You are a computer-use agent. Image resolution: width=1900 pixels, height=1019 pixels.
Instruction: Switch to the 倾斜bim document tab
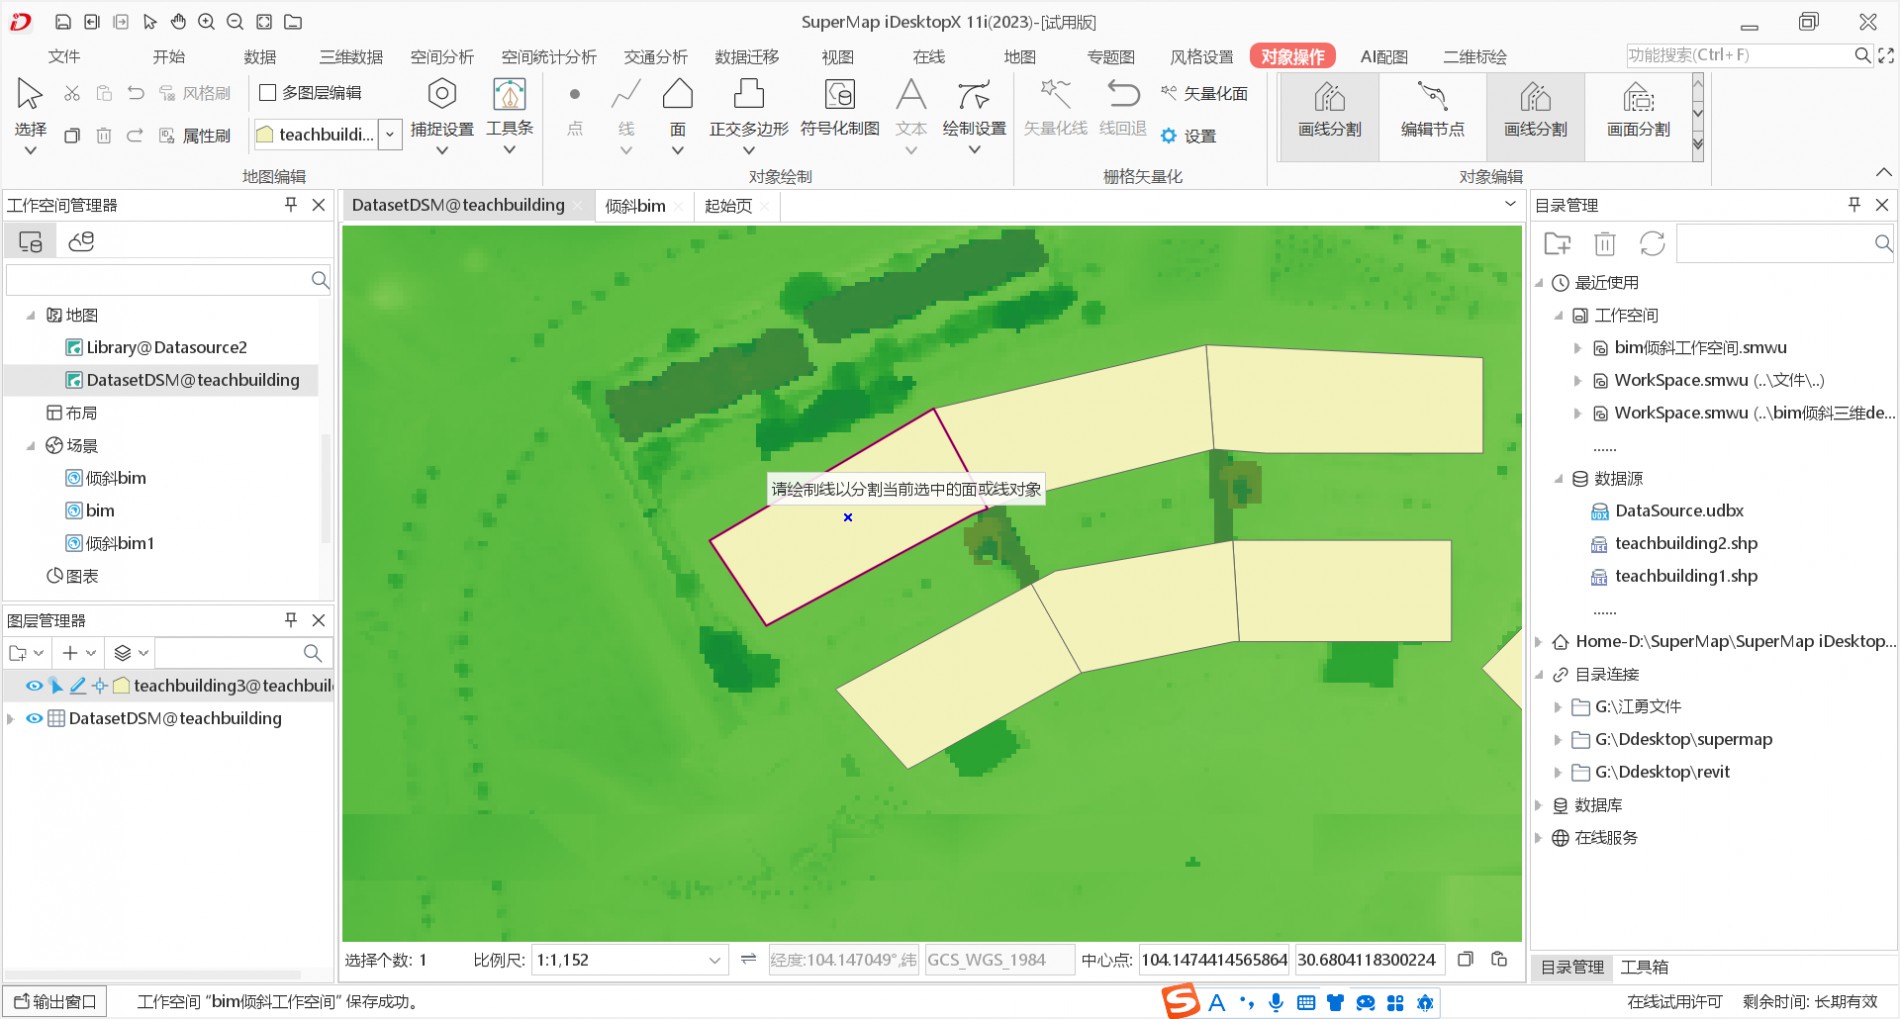tap(635, 205)
